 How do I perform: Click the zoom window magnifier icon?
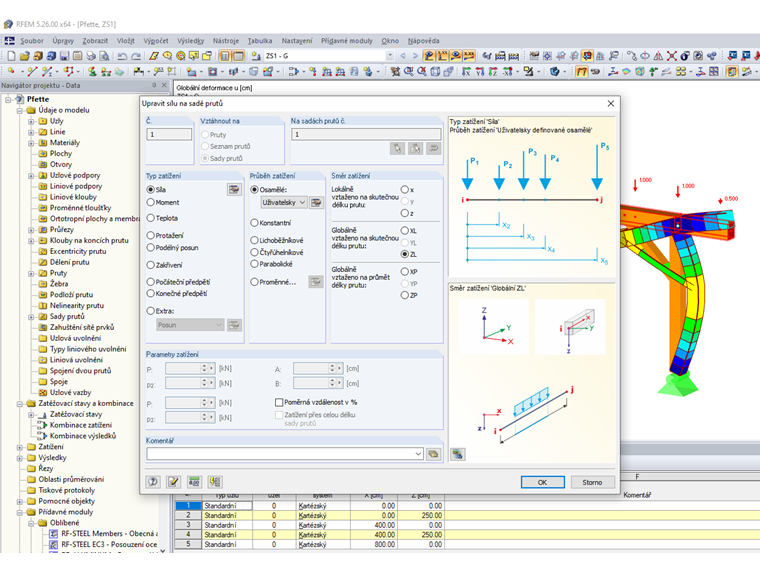(x=409, y=72)
